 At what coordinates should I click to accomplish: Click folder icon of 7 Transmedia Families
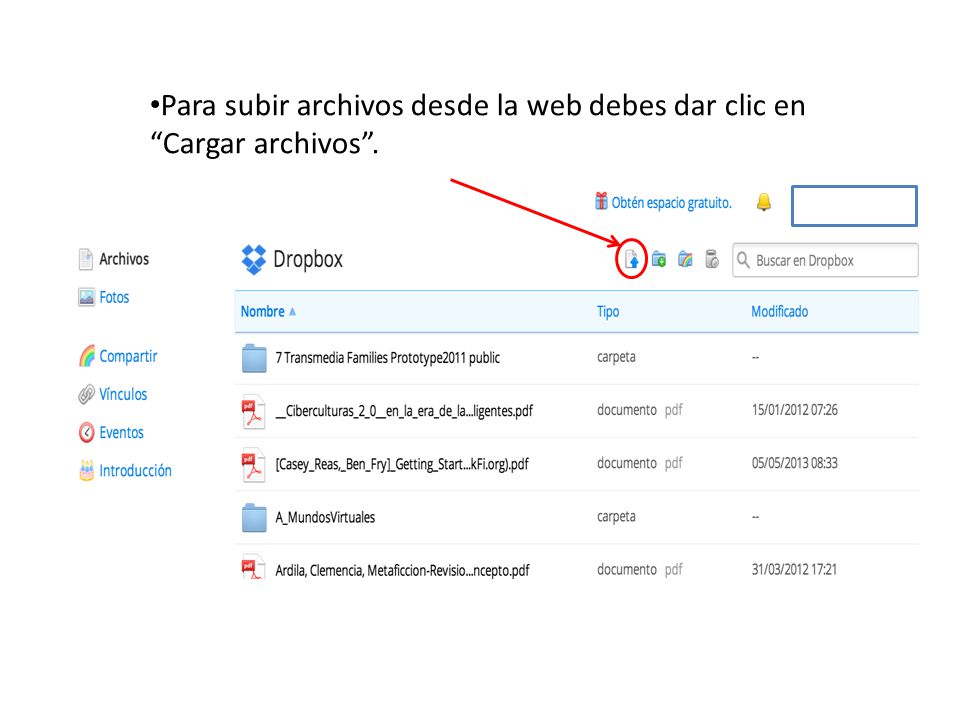254,358
